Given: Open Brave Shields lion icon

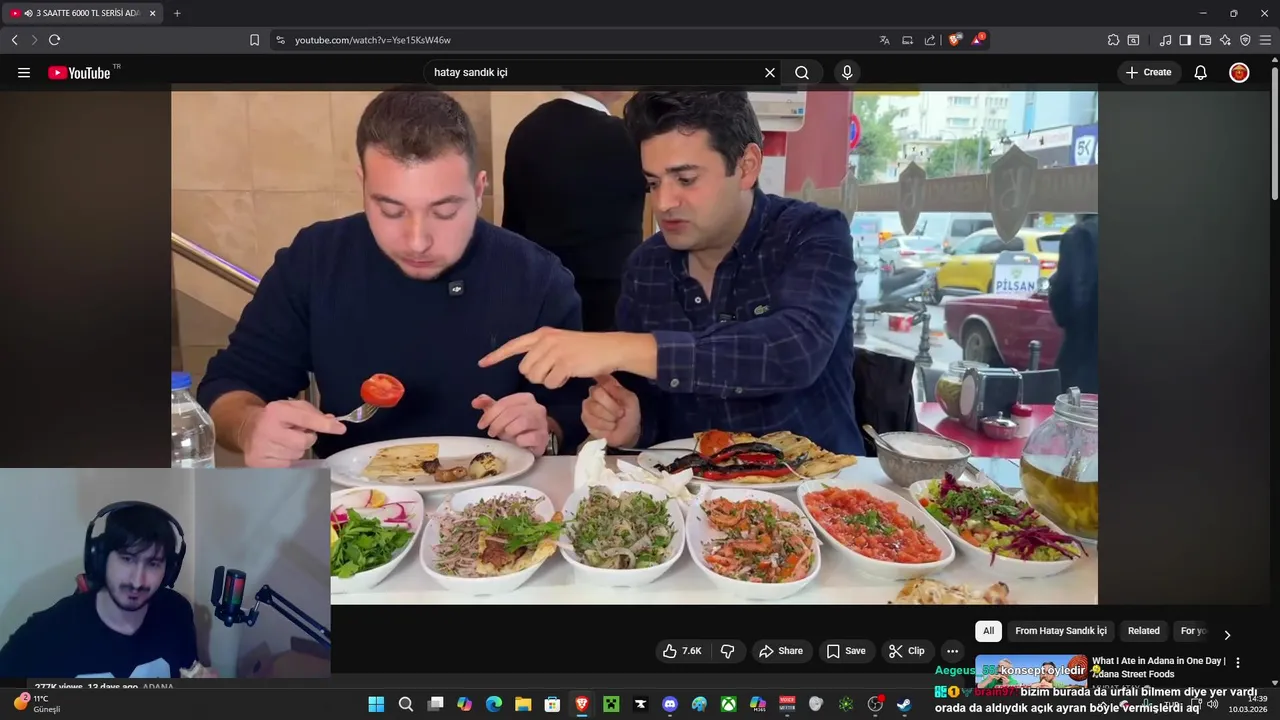Looking at the screenshot, I should pyautogui.click(x=955, y=40).
